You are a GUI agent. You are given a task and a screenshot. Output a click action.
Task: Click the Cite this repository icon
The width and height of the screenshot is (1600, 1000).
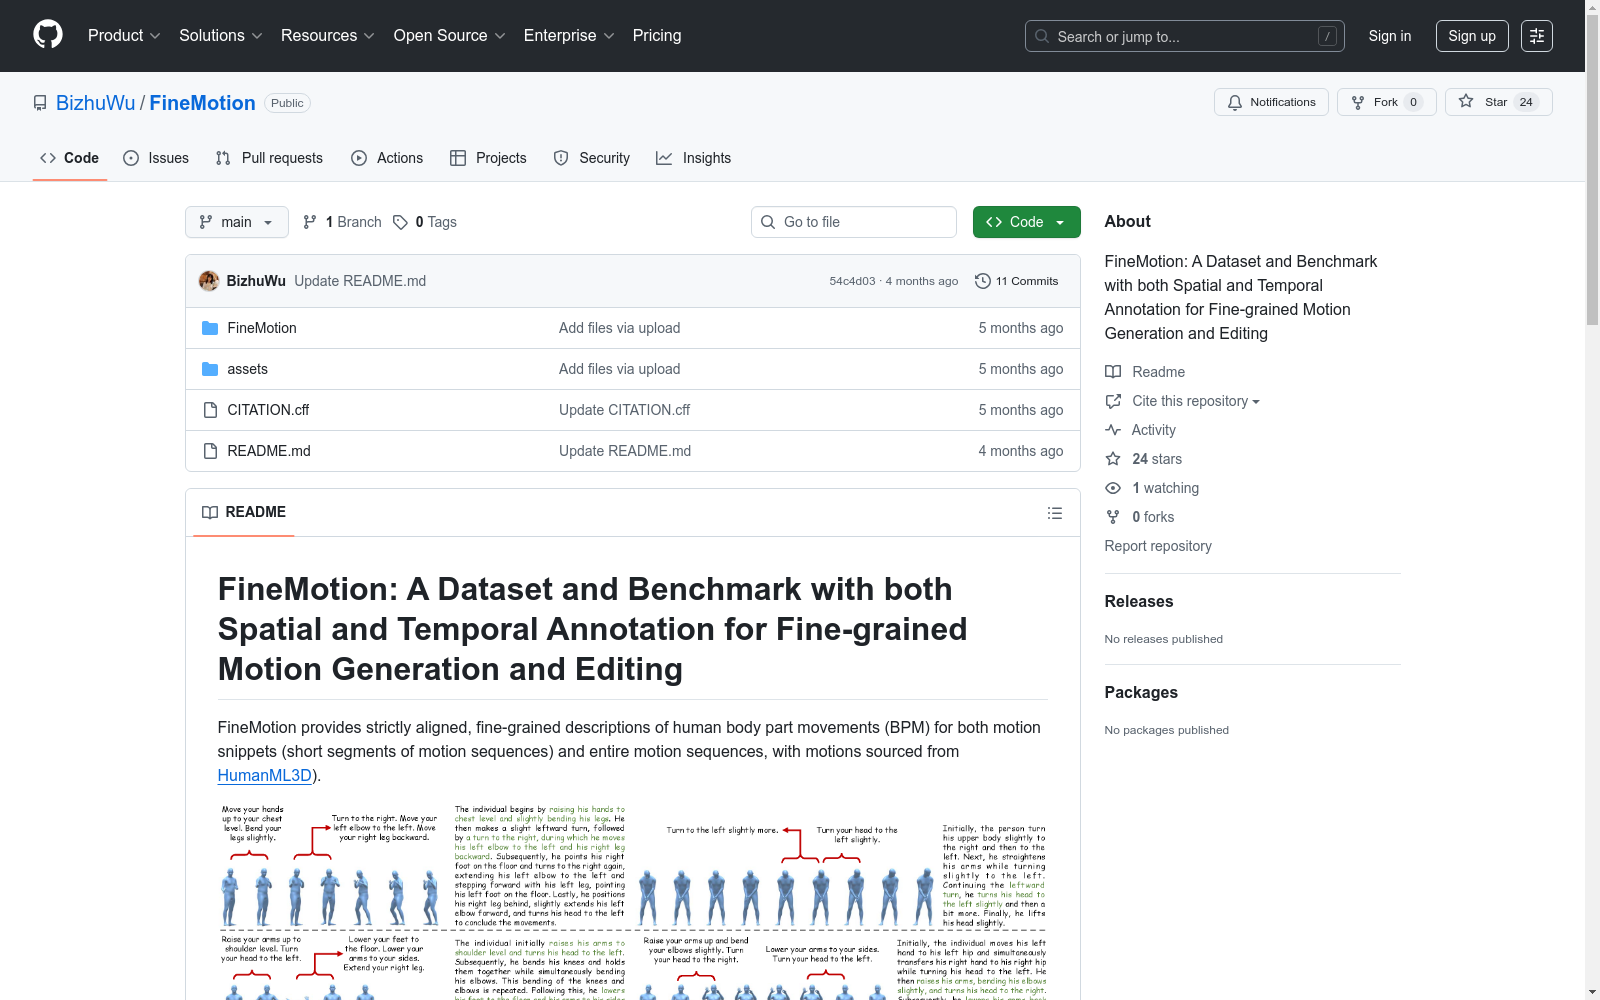click(1113, 401)
